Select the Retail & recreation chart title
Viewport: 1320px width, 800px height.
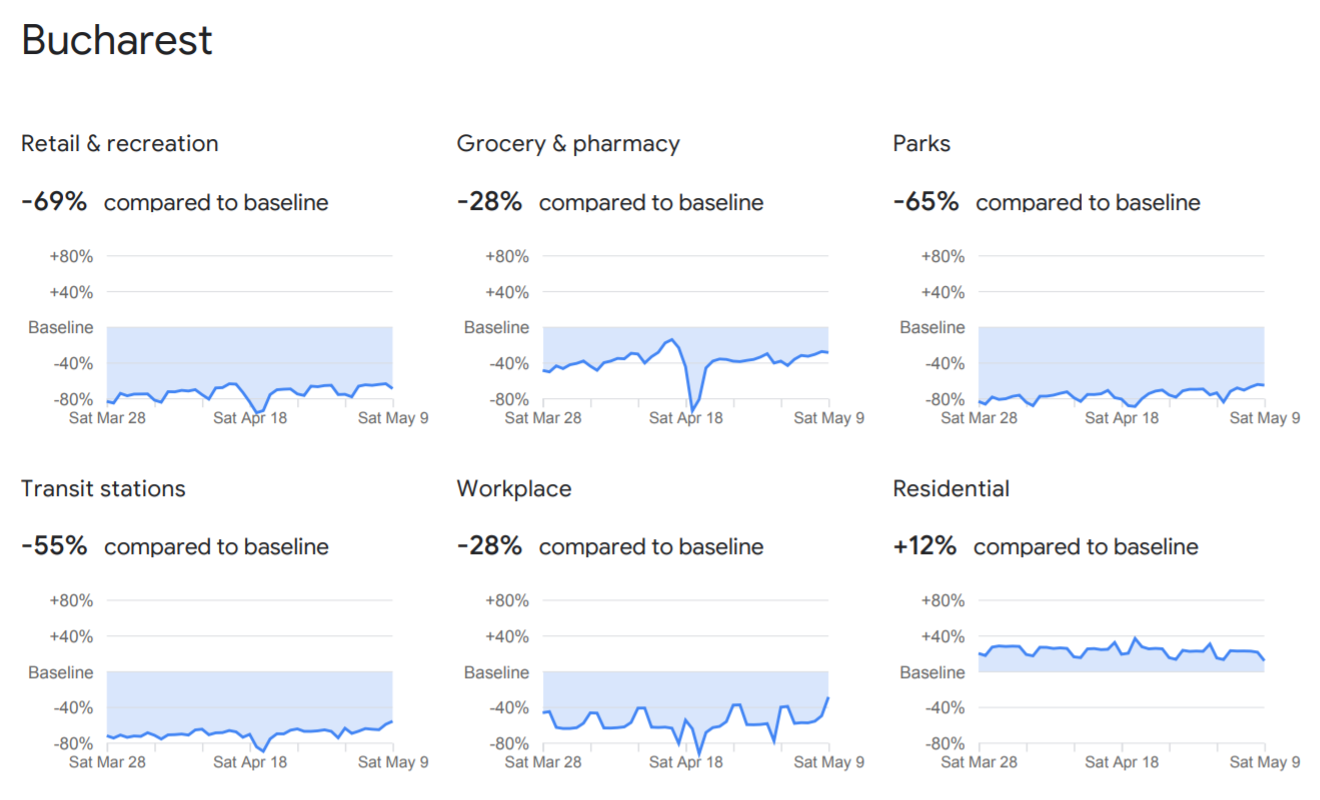click(x=120, y=143)
